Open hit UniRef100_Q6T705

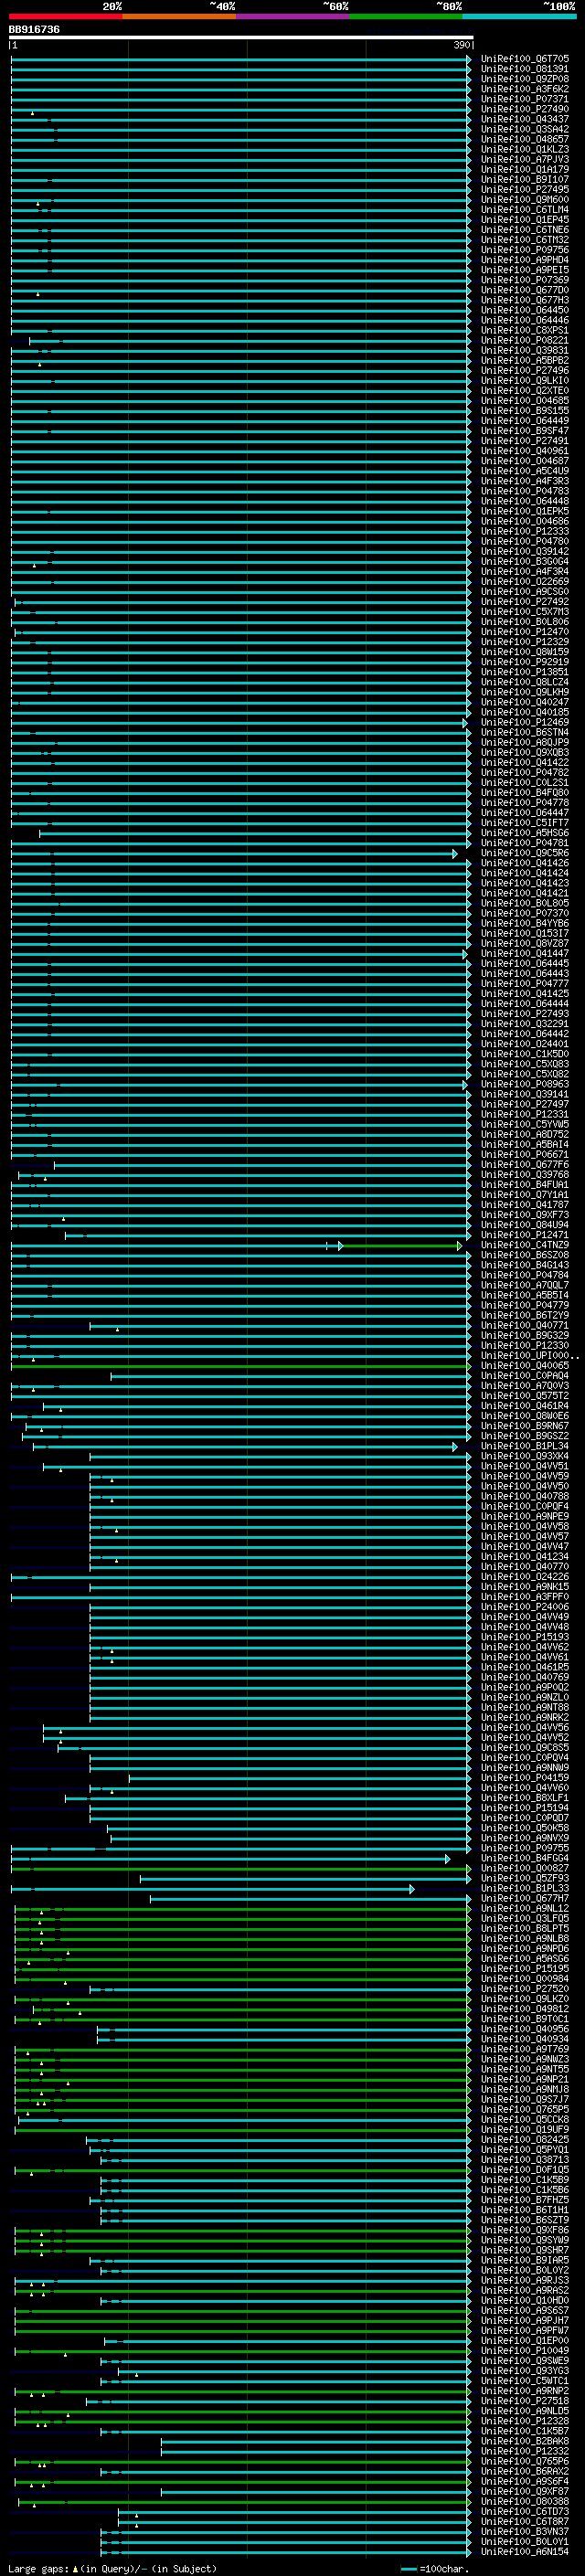tap(525, 59)
